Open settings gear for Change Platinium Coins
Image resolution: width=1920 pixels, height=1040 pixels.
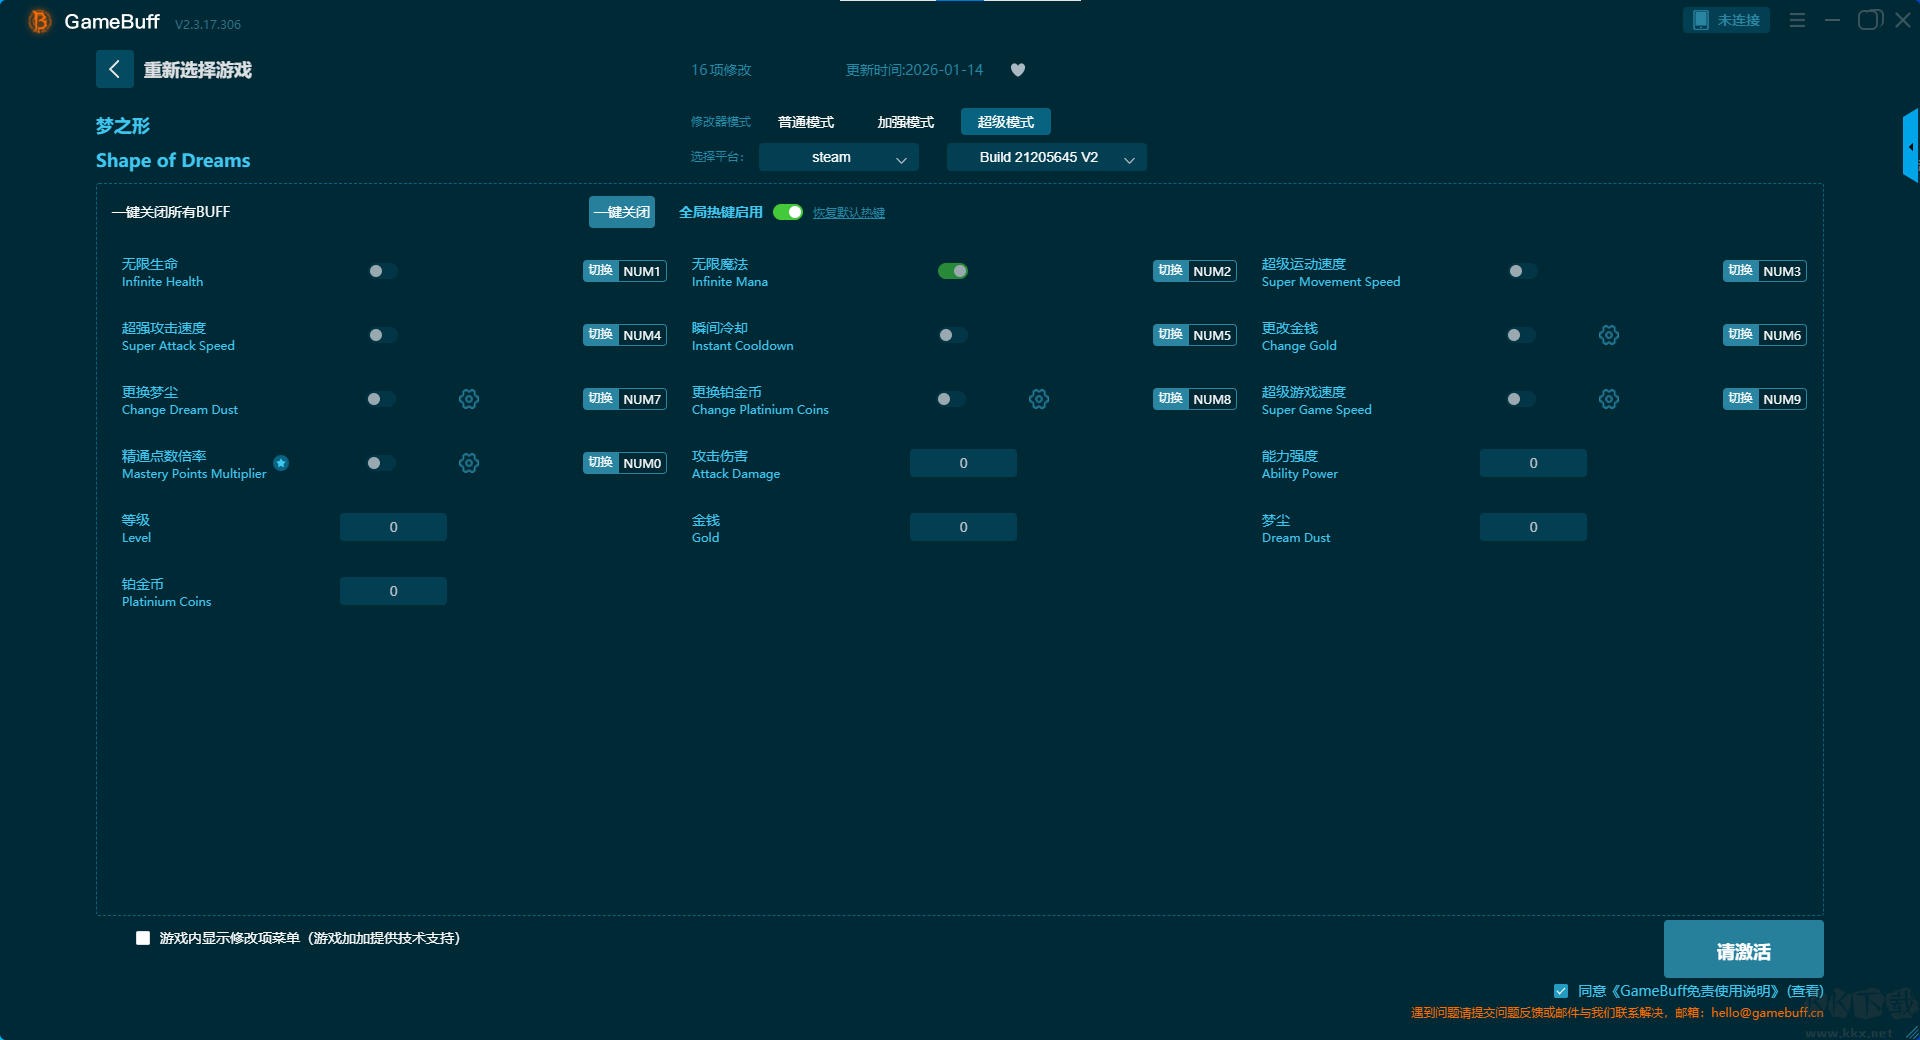pyautogui.click(x=1038, y=399)
